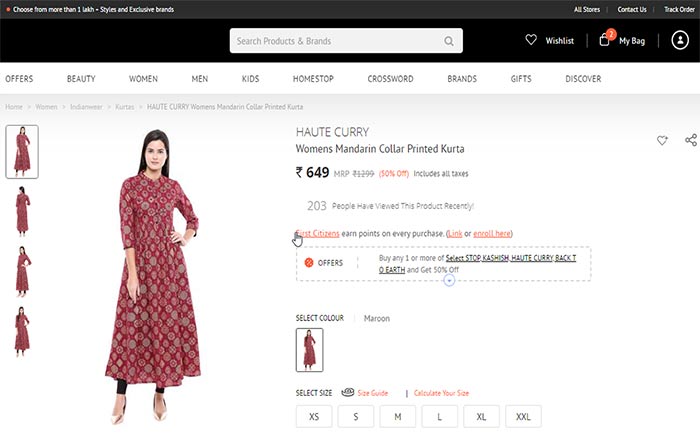Image resolution: width=700 pixels, height=435 pixels.
Task: Open the DISCOVER menu
Action: click(583, 79)
